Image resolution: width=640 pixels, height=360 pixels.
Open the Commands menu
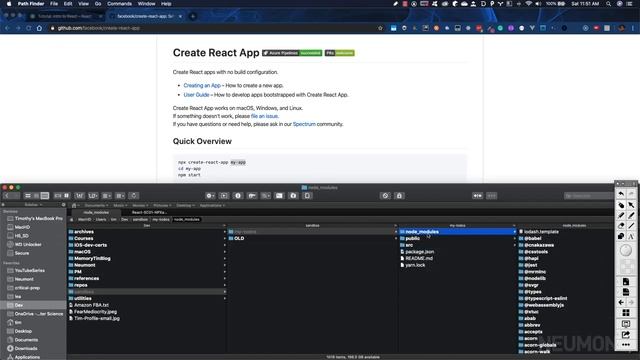pyautogui.click(x=119, y=4)
